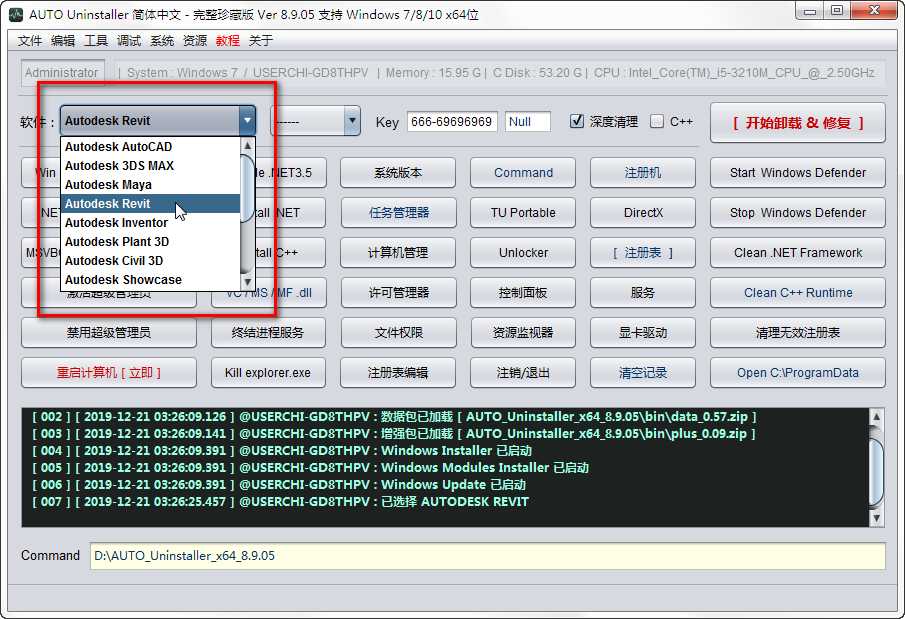The height and width of the screenshot is (619, 905).
Task: Click Clean C++ Runtime button
Action: 798,293
